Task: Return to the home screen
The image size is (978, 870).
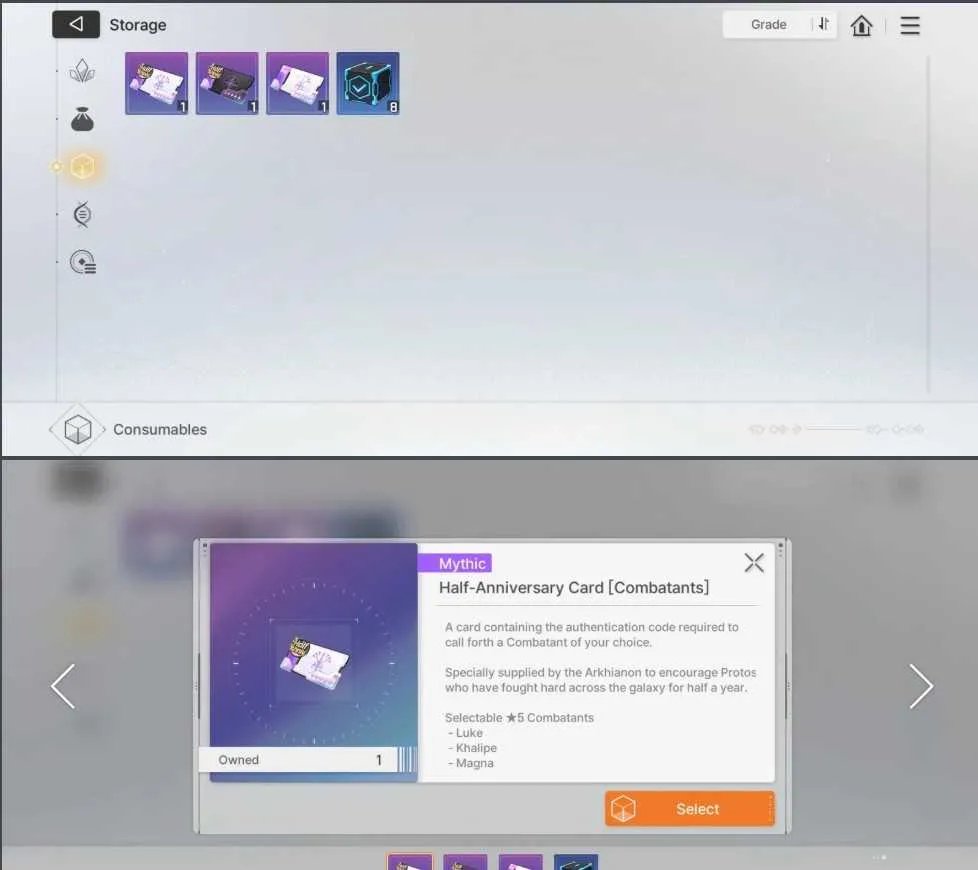Action: coord(861,25)
